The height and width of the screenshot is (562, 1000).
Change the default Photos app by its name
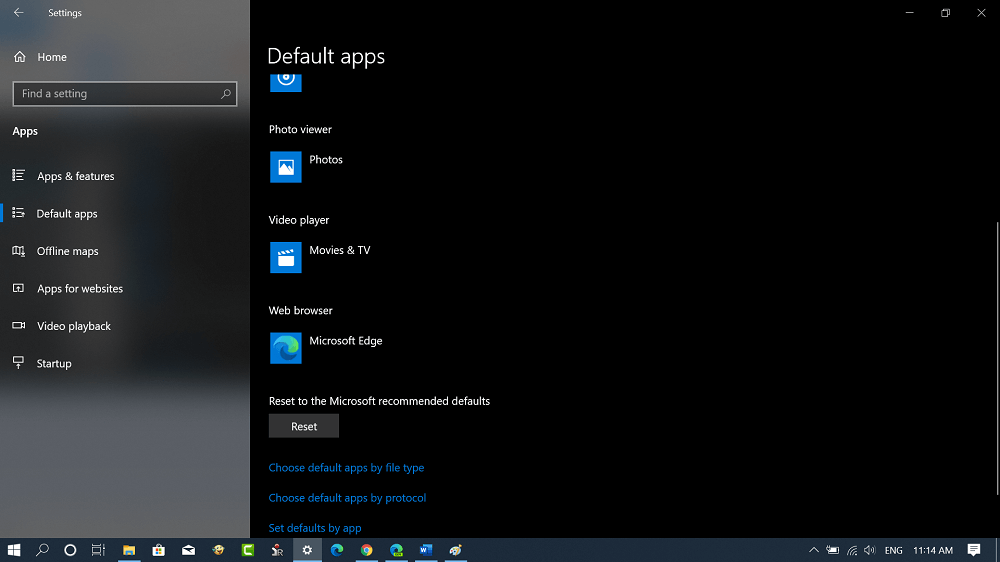tap(326, 159)
